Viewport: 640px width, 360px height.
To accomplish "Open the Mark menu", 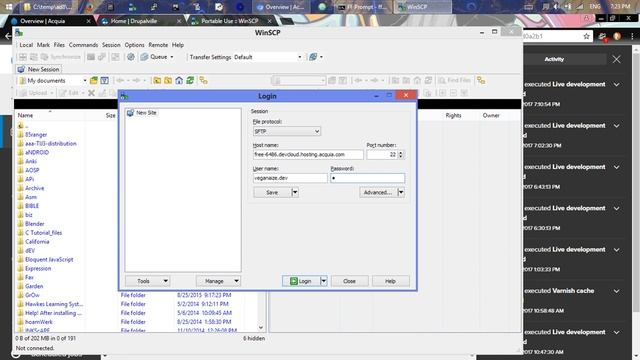I will tap(43, 45).
